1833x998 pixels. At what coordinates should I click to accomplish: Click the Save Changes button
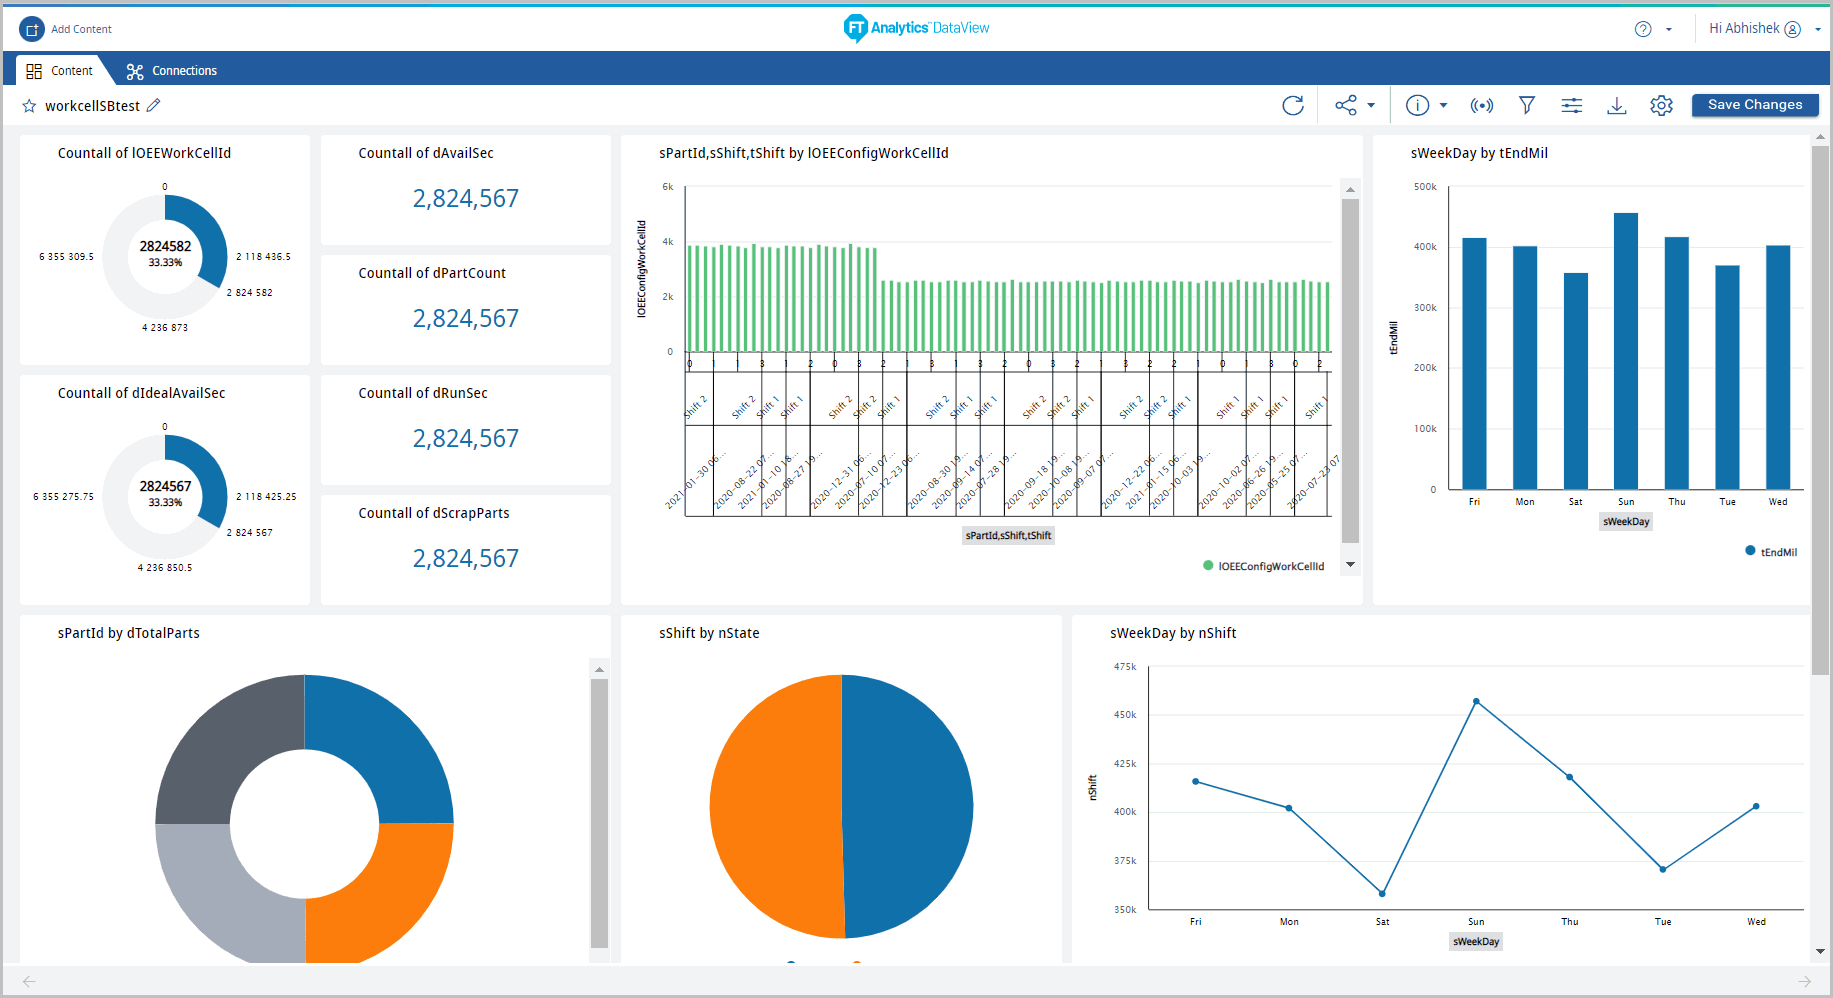[x=1755, y=105]
